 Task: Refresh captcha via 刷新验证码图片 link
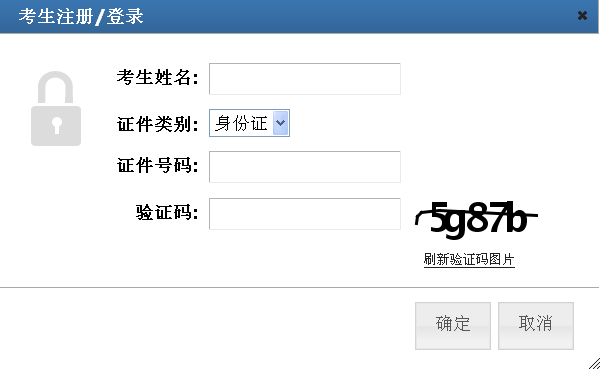coord(469,259)
